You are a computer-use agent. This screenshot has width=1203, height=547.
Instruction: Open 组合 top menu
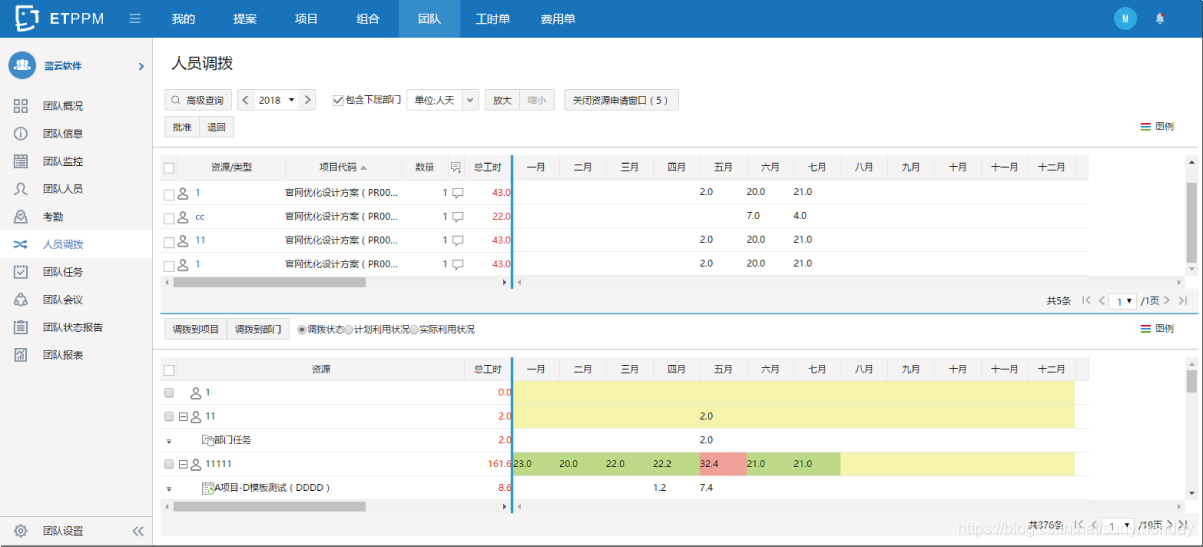(x=367, y=19)
